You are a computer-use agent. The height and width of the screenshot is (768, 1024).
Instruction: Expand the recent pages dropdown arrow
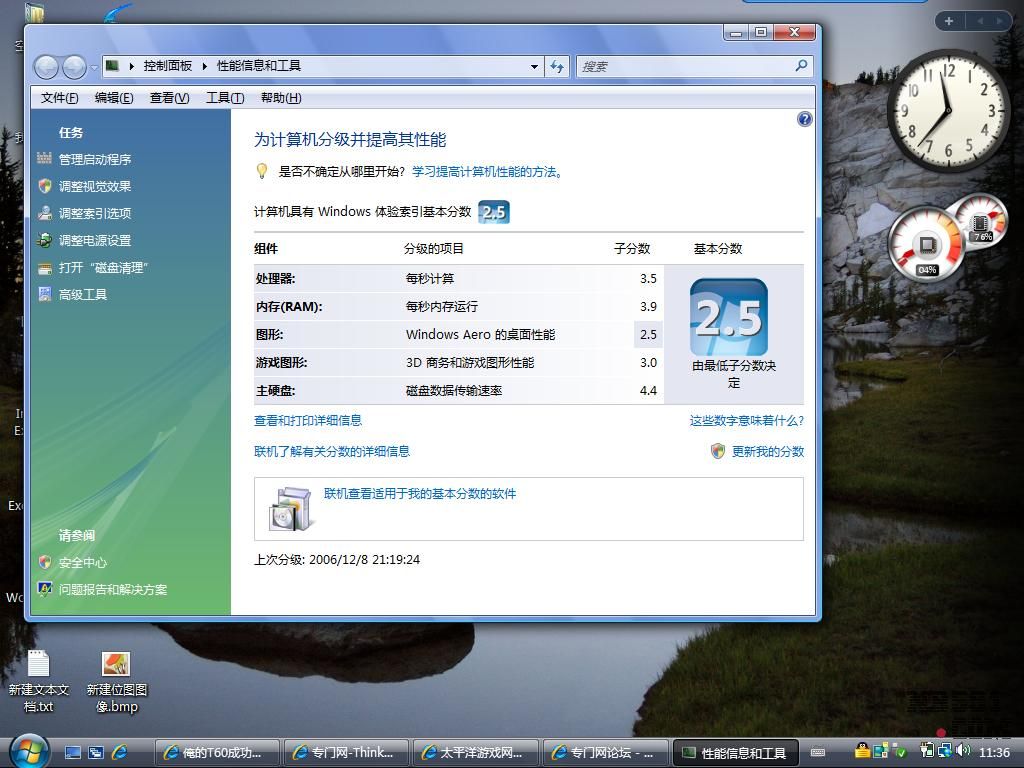click(x=94, y=67)
